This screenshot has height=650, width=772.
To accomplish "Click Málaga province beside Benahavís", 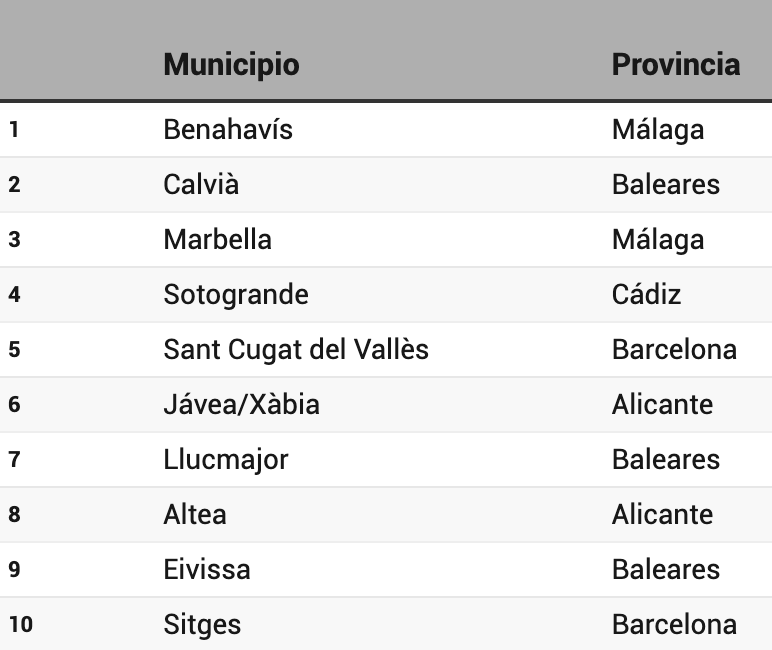I will 658,130.
